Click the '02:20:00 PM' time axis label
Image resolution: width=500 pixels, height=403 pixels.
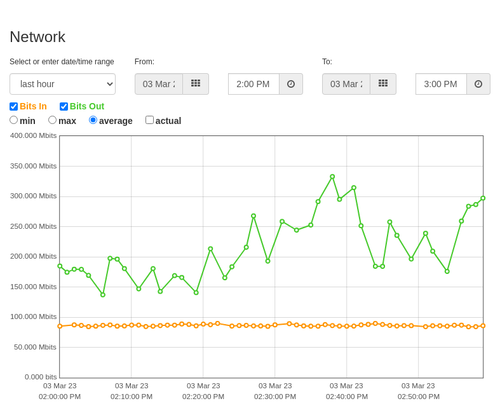(203, 397)
